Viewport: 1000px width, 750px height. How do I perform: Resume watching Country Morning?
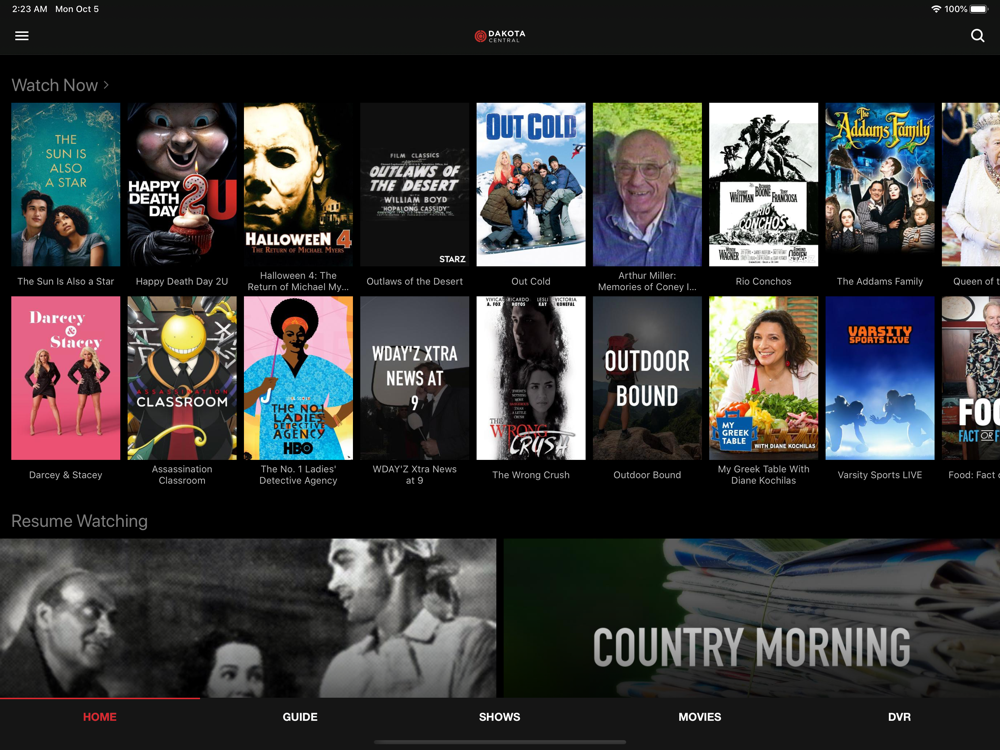click(752, 618)
